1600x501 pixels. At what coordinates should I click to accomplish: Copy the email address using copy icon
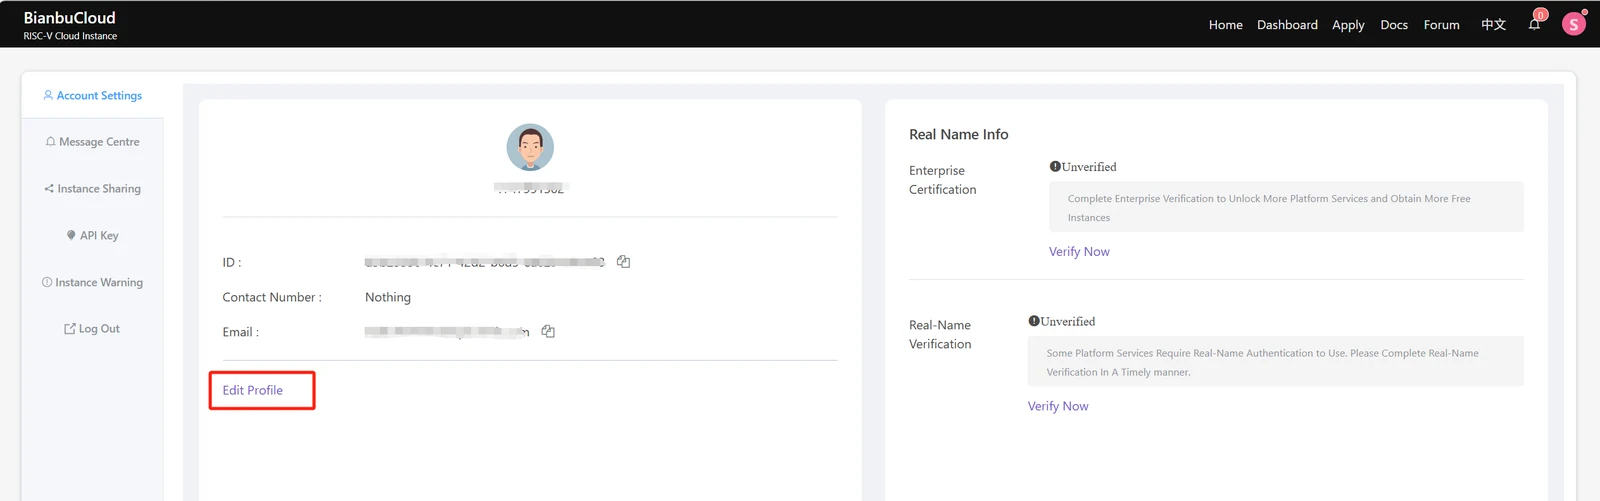548,331
